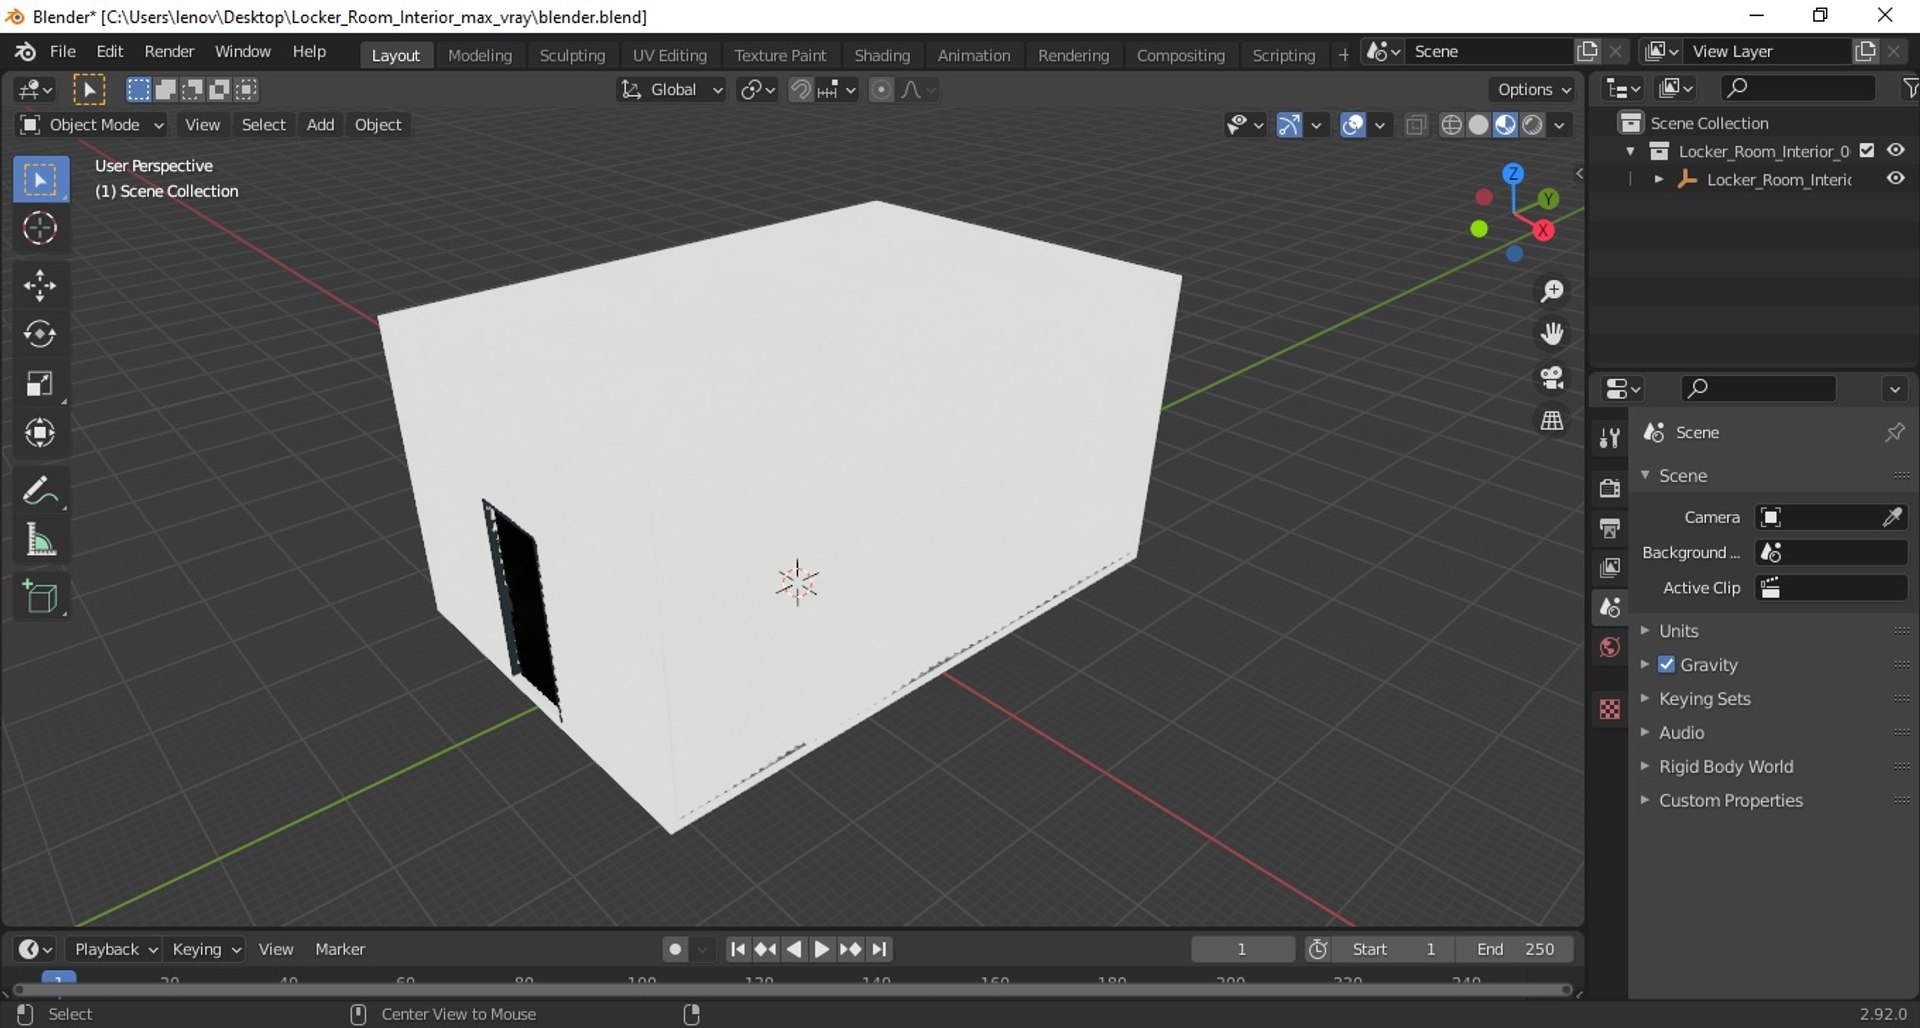Viewport: 1920px width, 1028px height.
Task: Pick the Add Cube tool
Action: click(40, 598)
